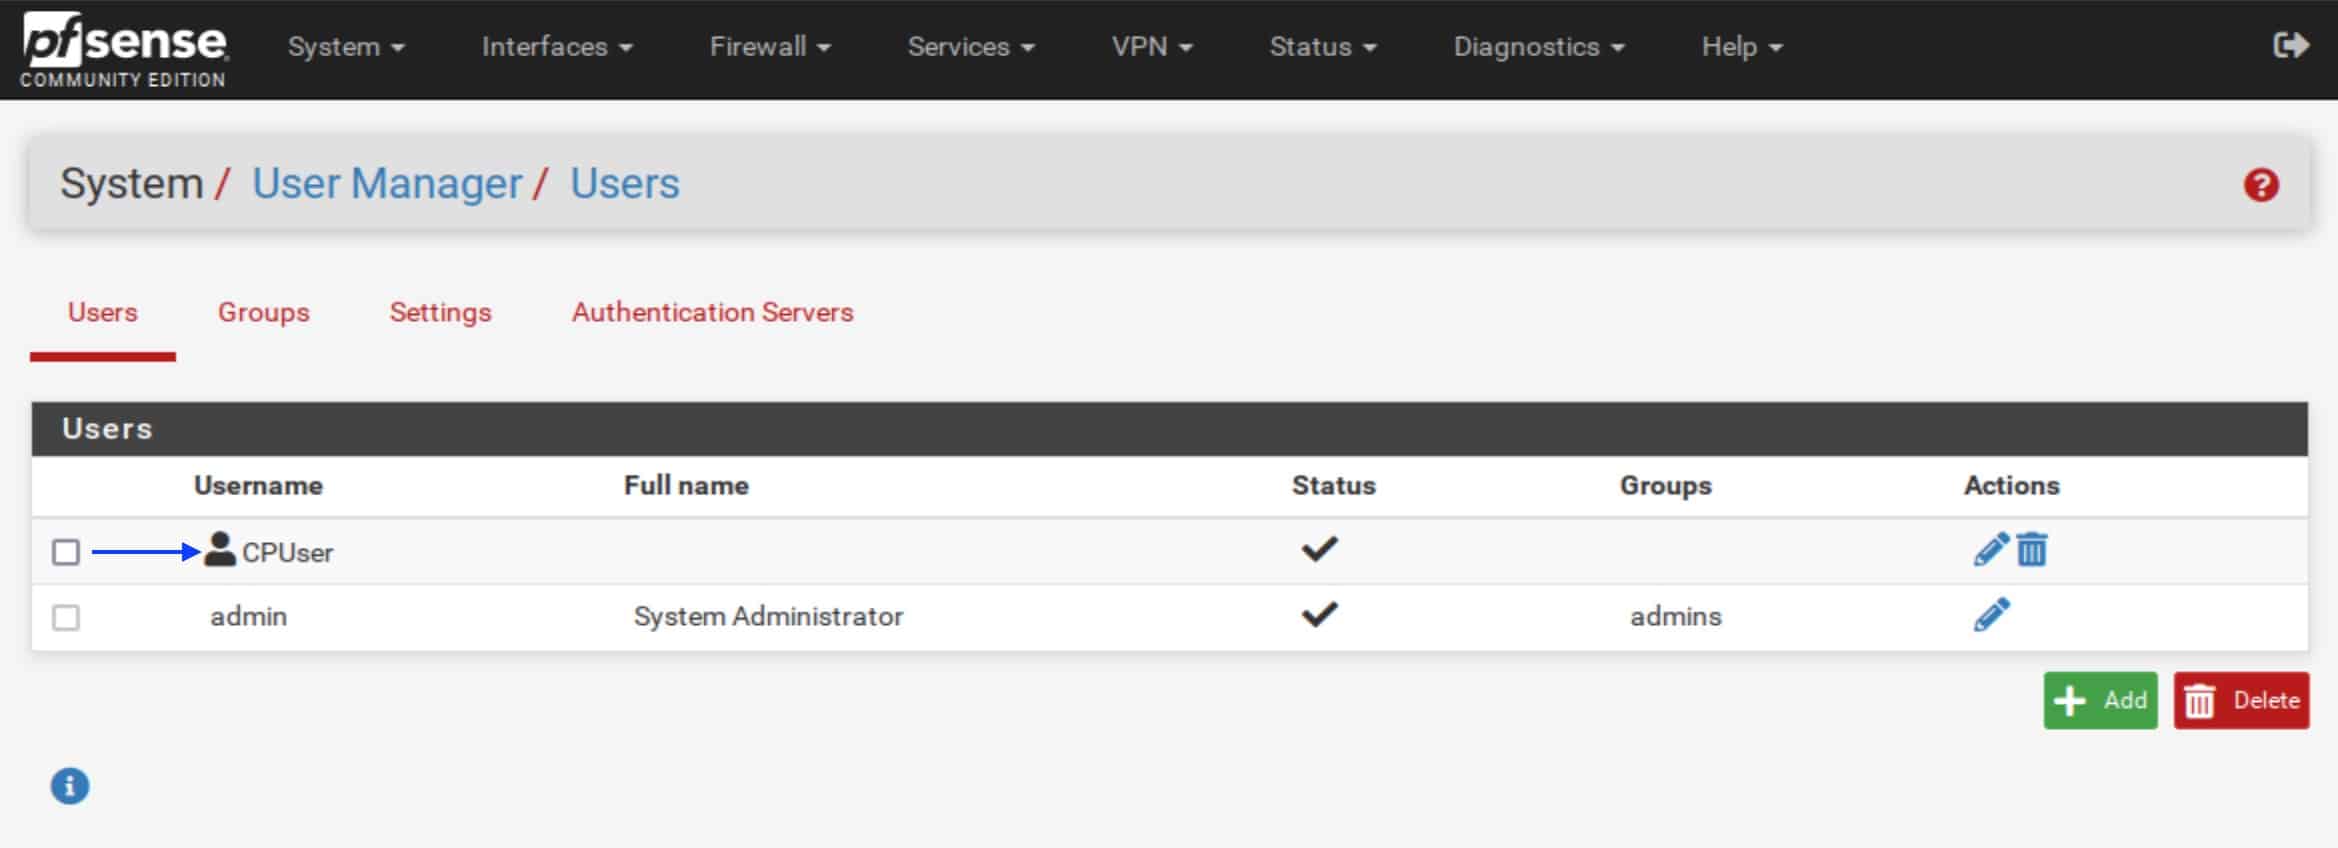Image resolution: width=2338 pixels, height=848 pixels.
Task: Follow the User Manager breadcrumb link
Action: (x=387, y=184)
